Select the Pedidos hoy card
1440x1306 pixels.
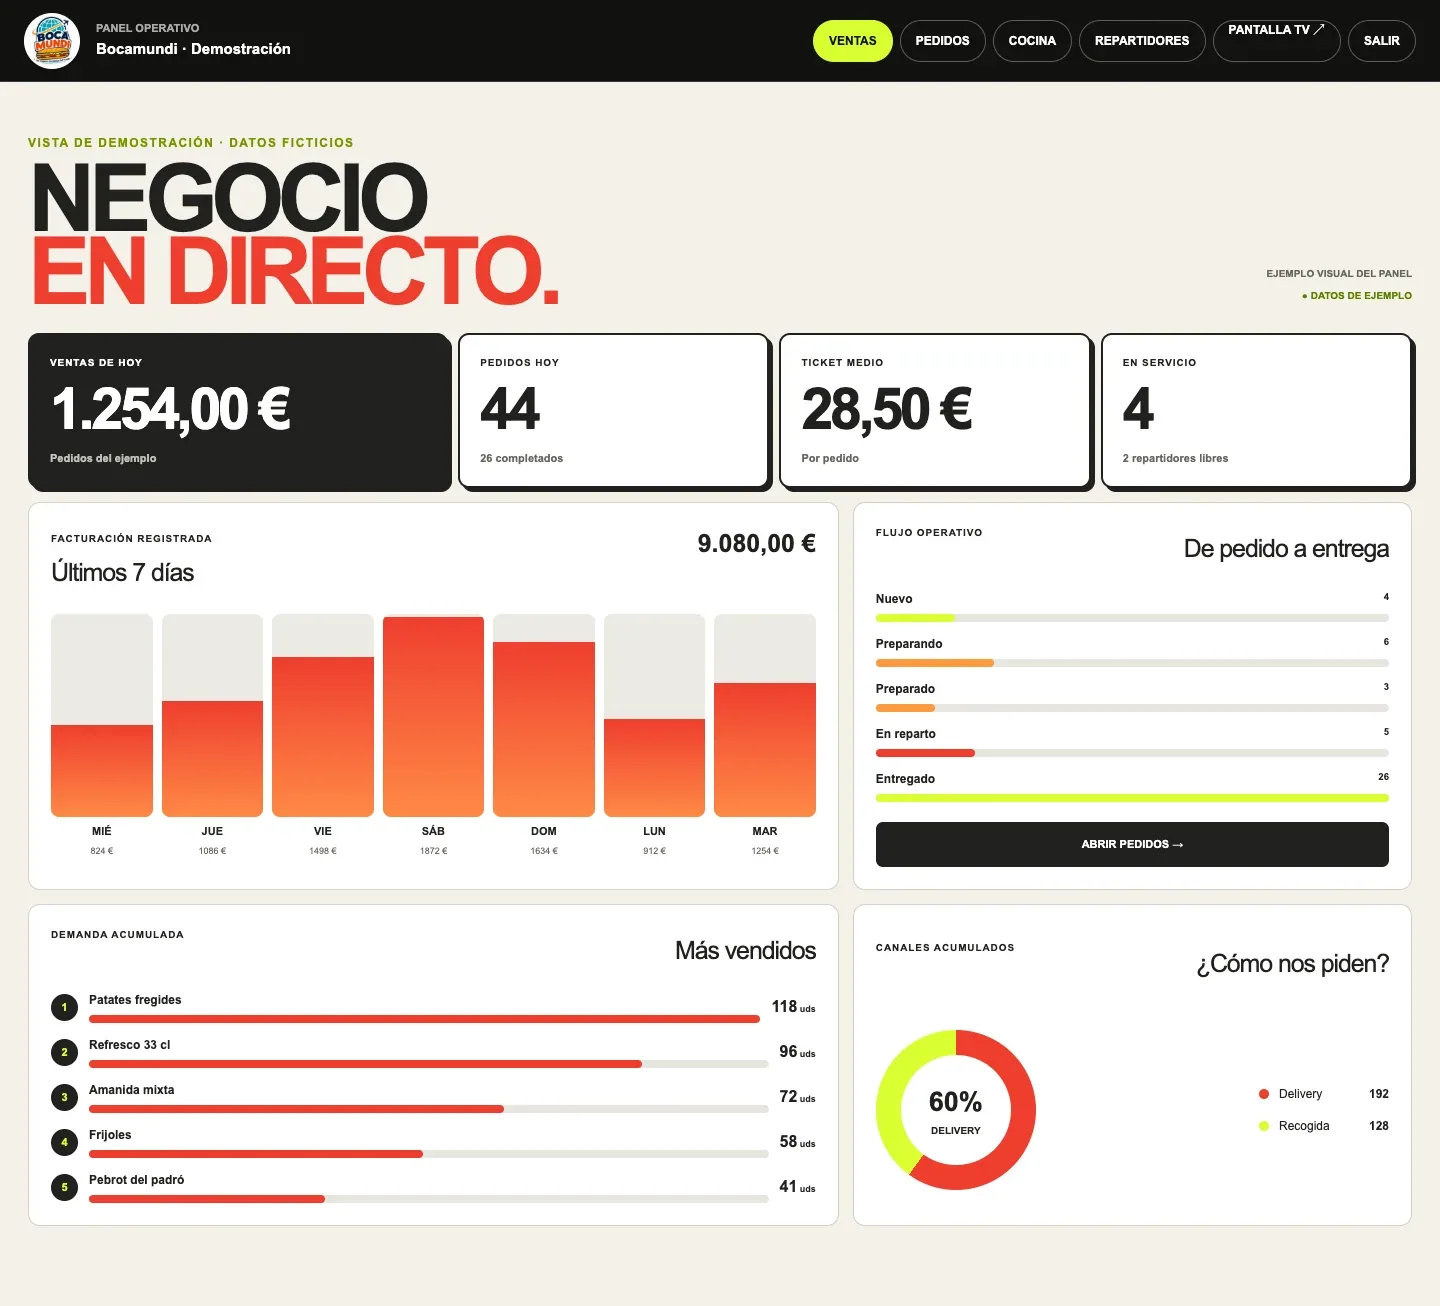click(613, 411)
